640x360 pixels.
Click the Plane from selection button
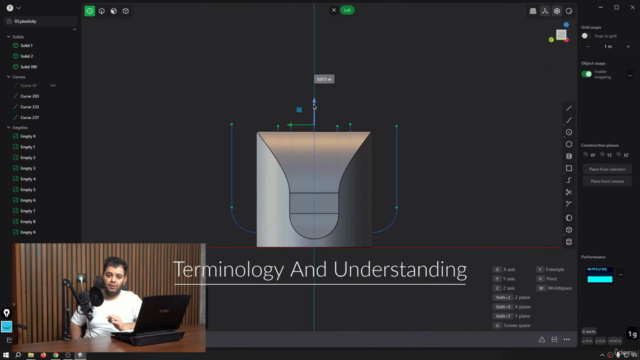click(x=607, y=169)
